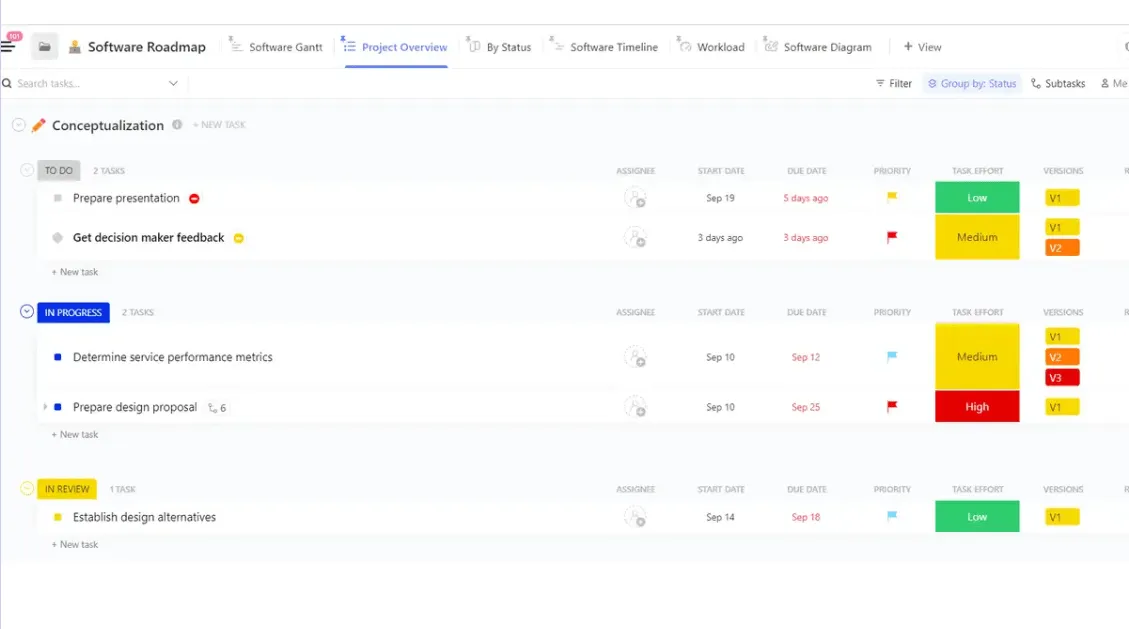Toggle status square of Establish design alternatives
Image resolution: width=1129 pixels, height=629 pixels.
[58, 517]
